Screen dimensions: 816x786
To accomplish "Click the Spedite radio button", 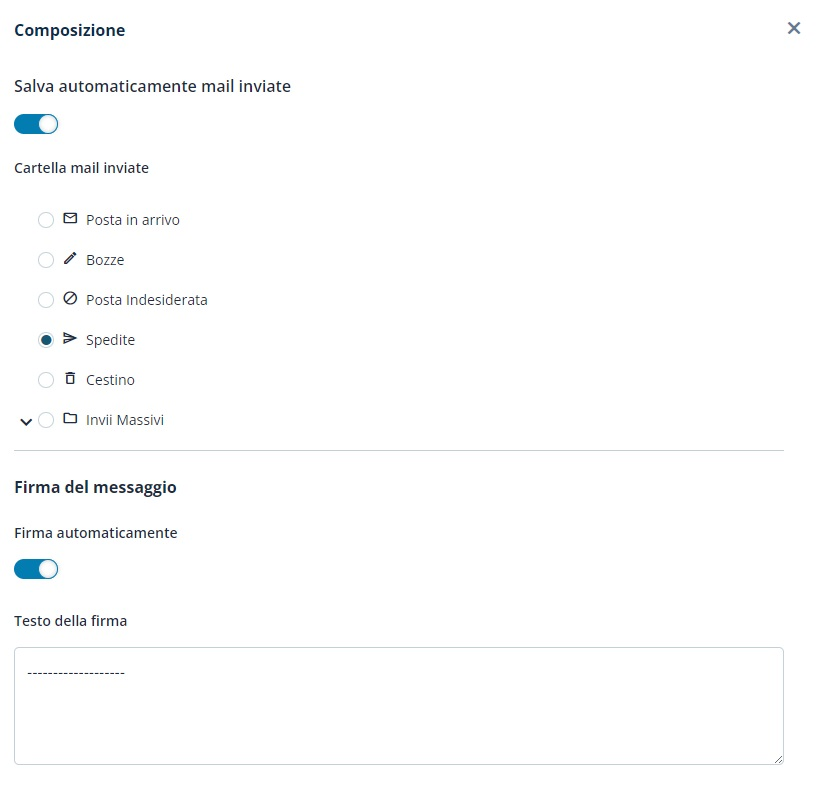I will point(46,340).
